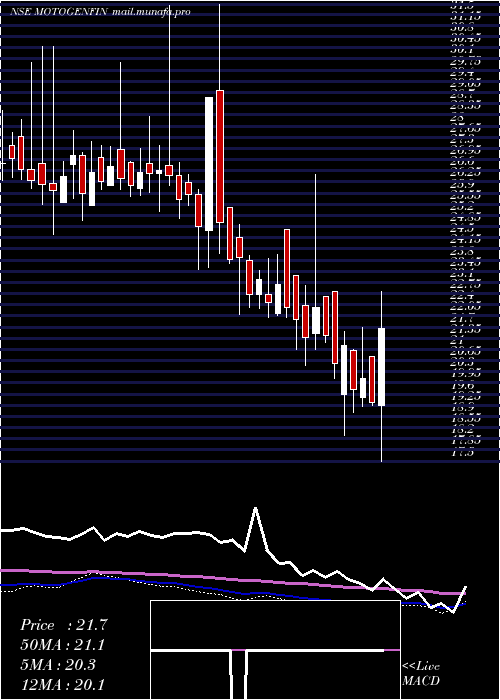Click the '29.4' label on the price axis

(461, 74)
